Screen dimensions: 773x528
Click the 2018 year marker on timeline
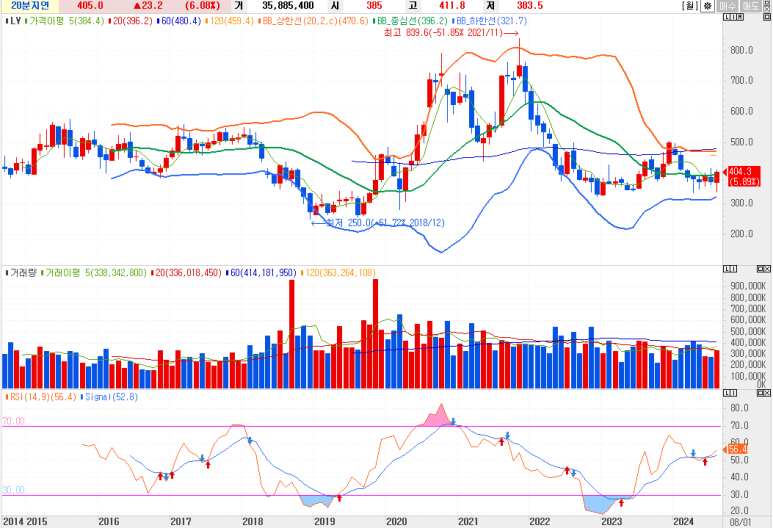pyautogui.click(x=252, y=522)
